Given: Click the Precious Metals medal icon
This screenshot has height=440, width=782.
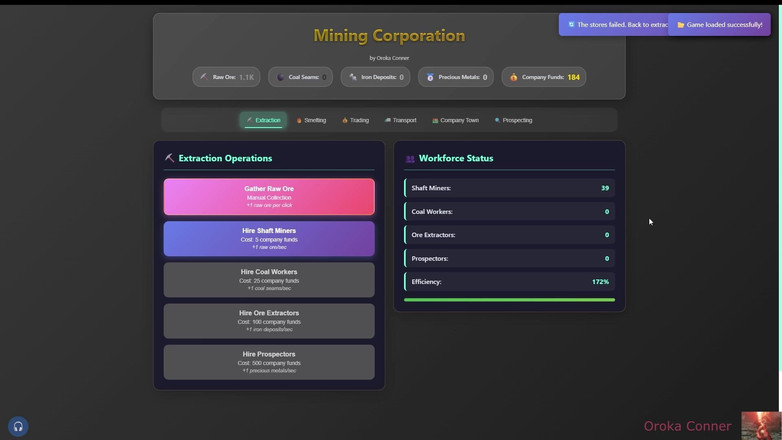Looking at the screenshot, I should click(430, 77).
